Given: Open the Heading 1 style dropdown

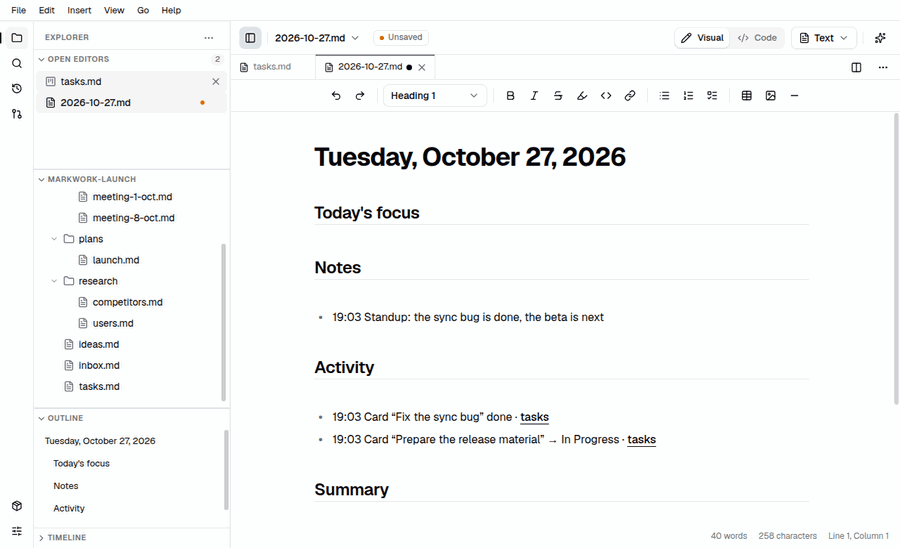Looking at the screenshot, I should click(x=435, y=96).
